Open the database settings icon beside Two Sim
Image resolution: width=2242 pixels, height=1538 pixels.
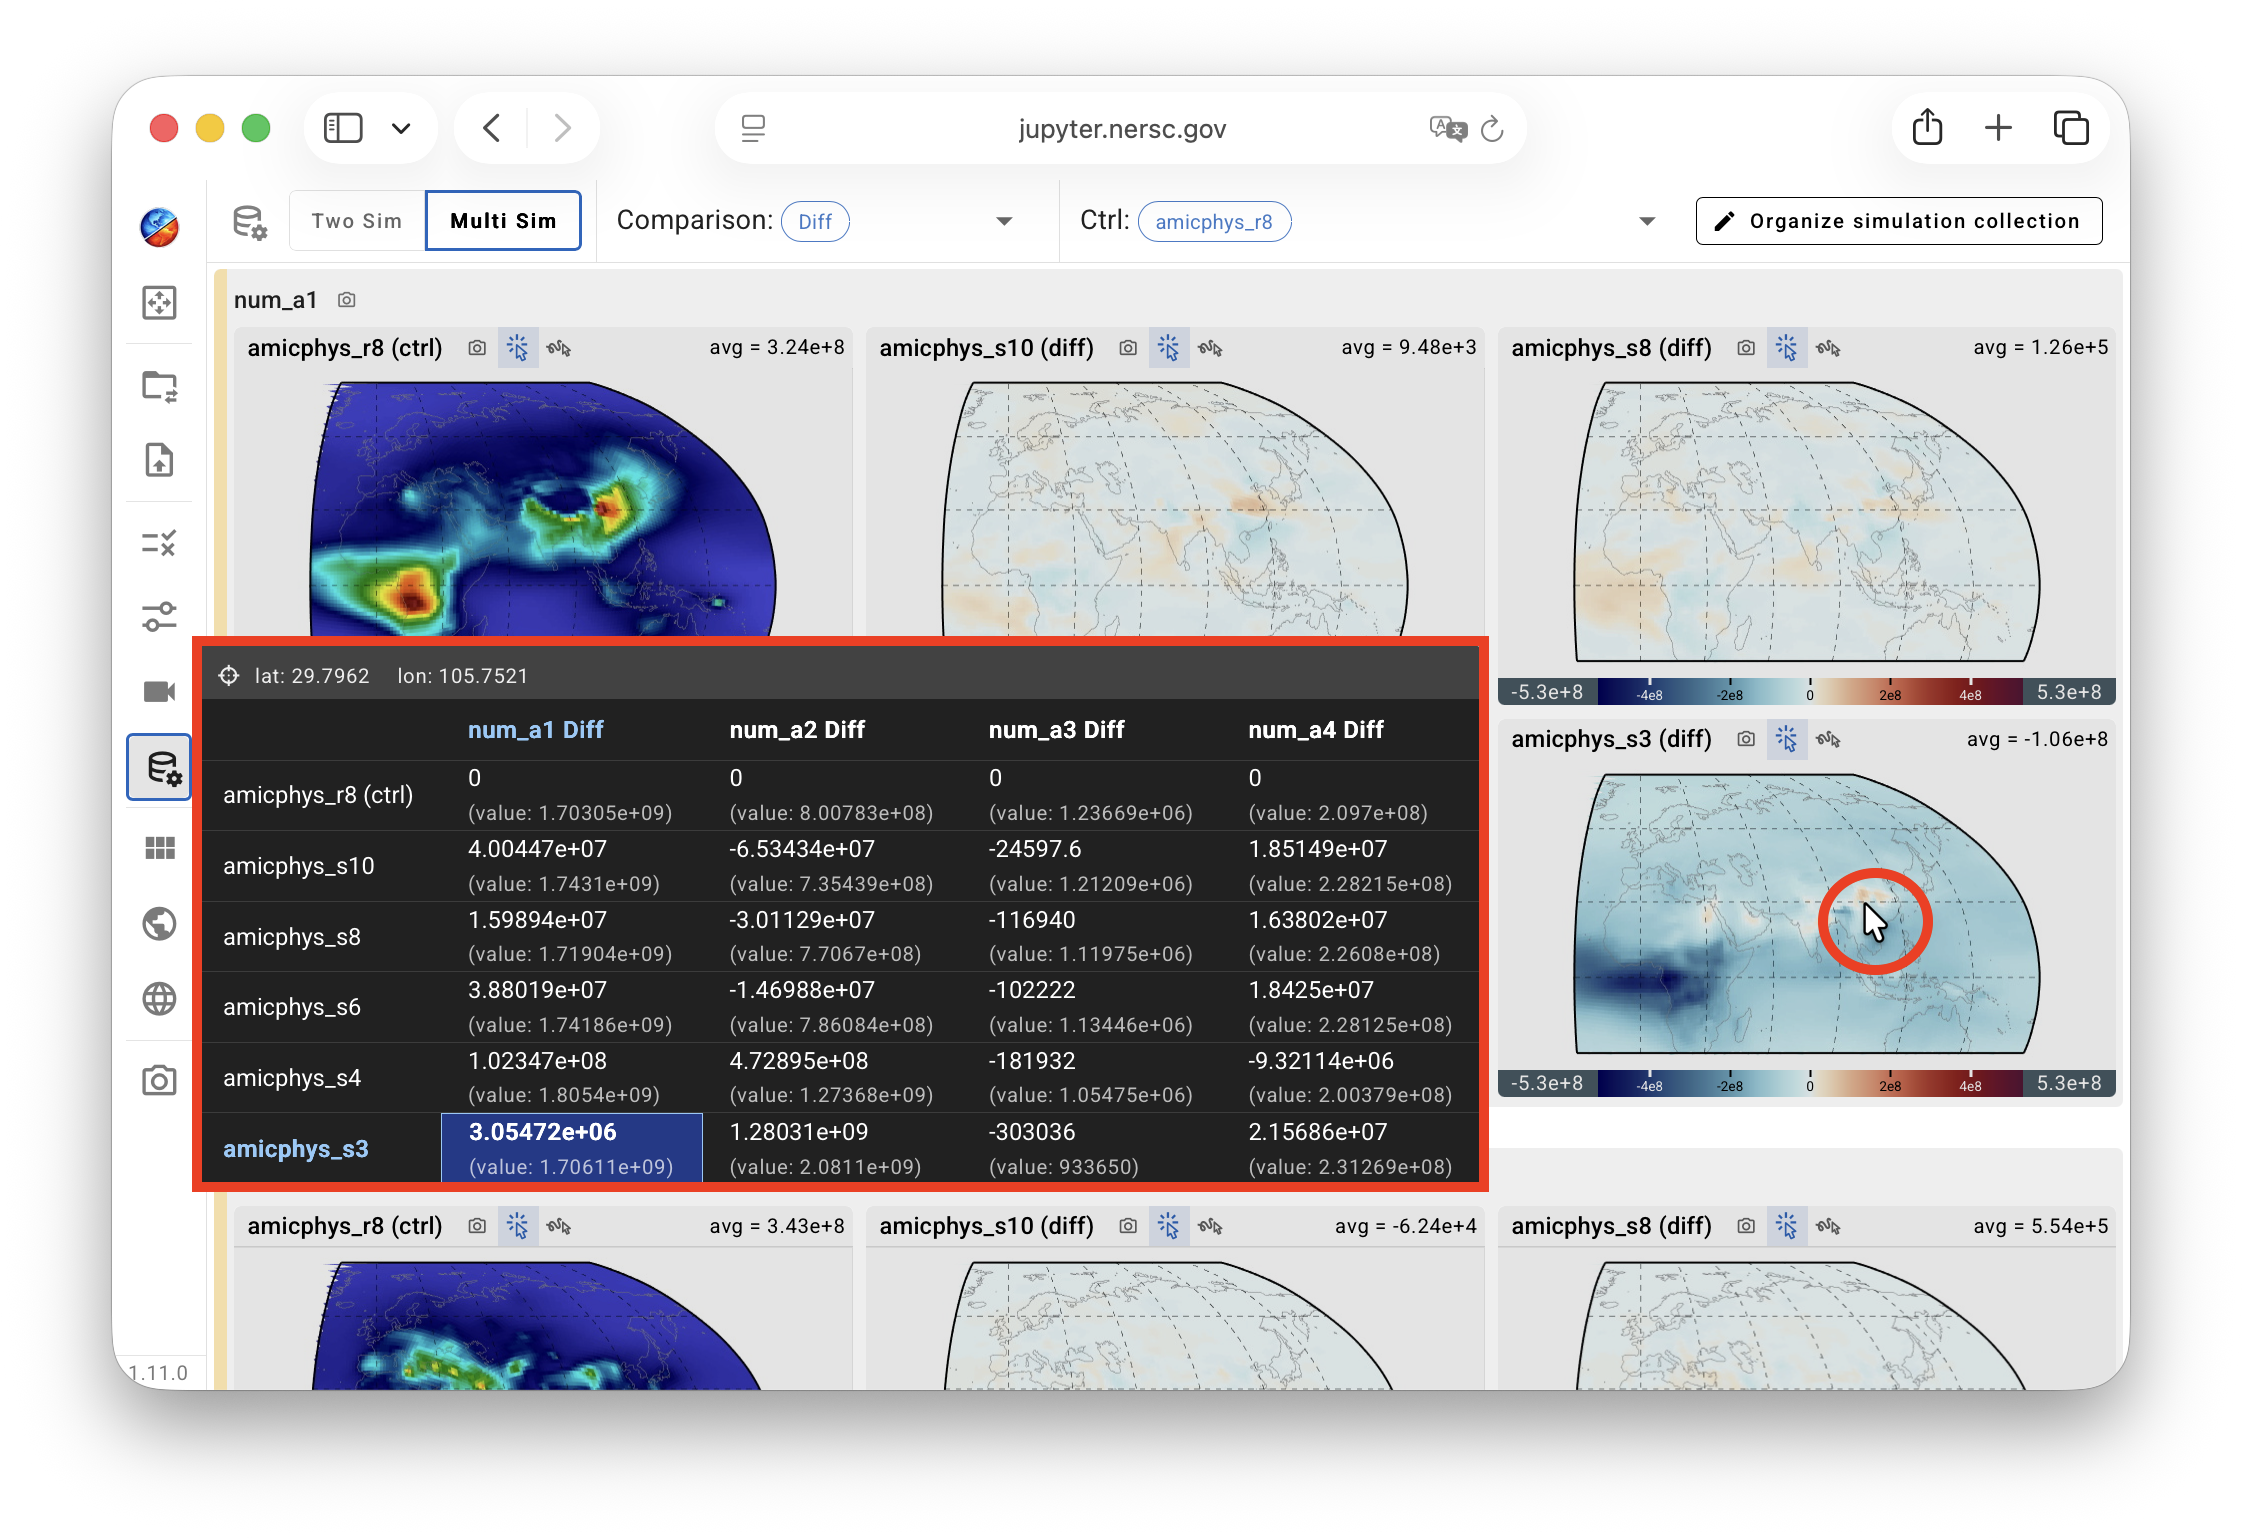click(x=249, y=222)
